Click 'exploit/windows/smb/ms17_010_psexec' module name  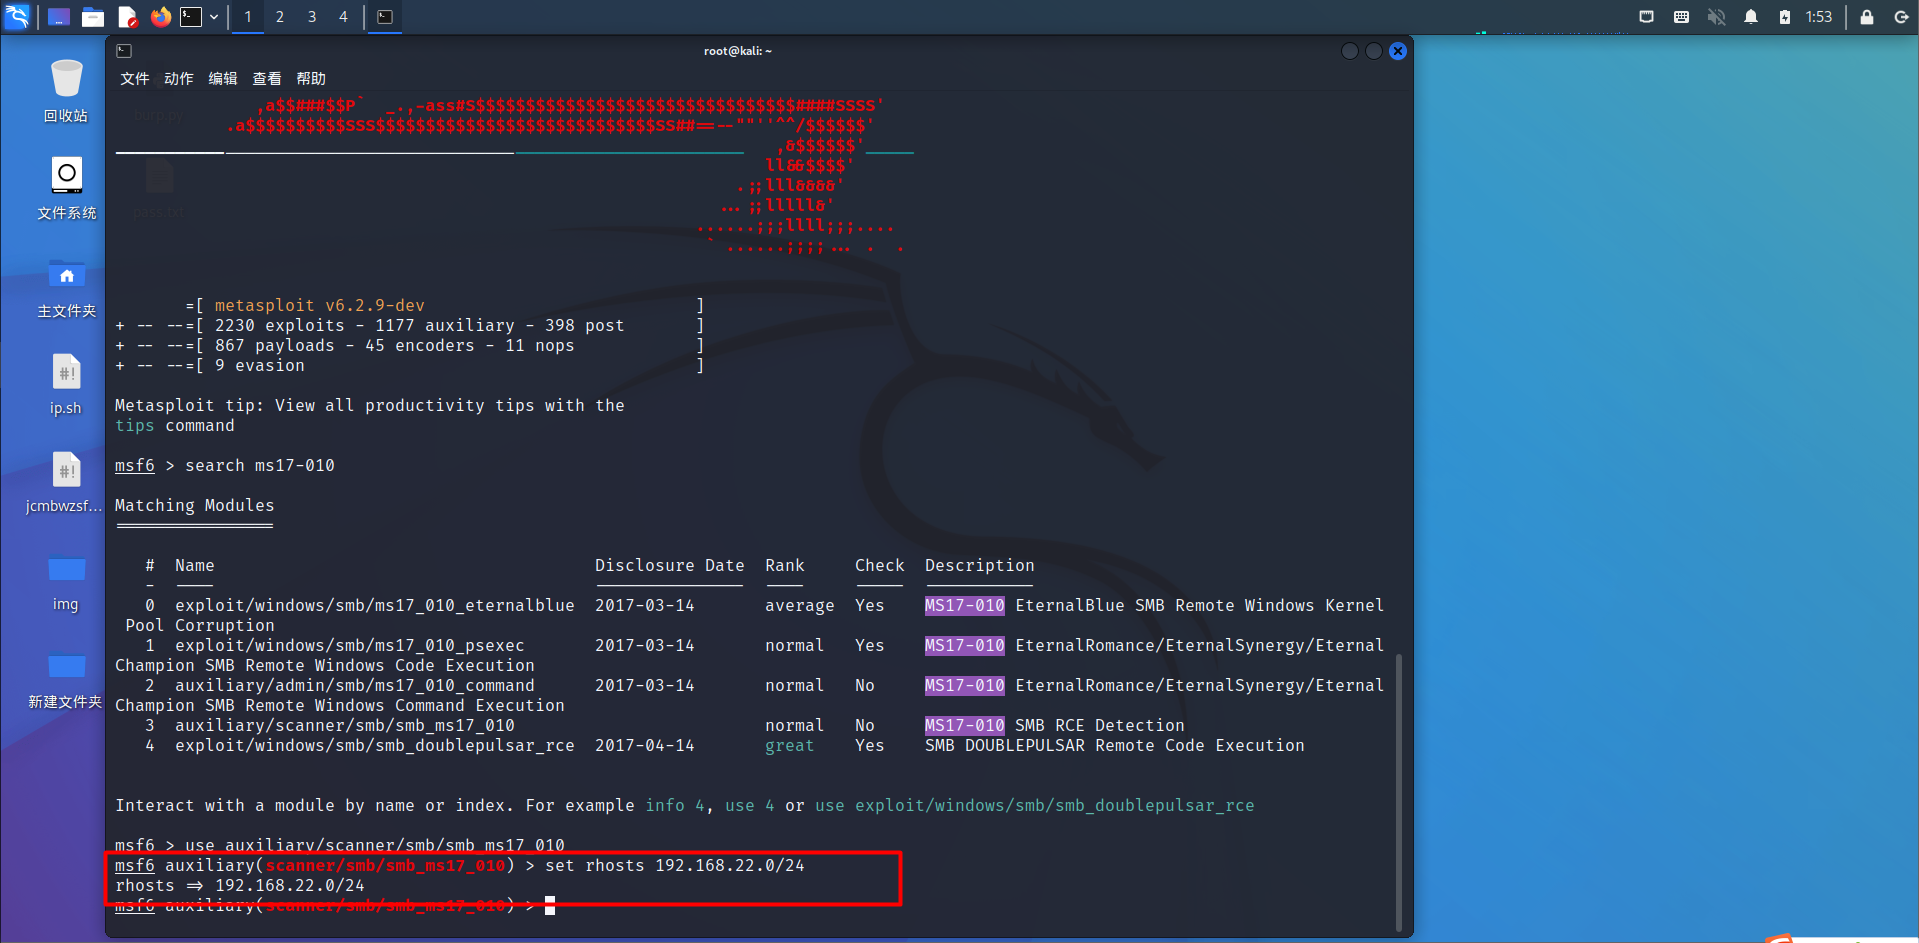point(350,646)
